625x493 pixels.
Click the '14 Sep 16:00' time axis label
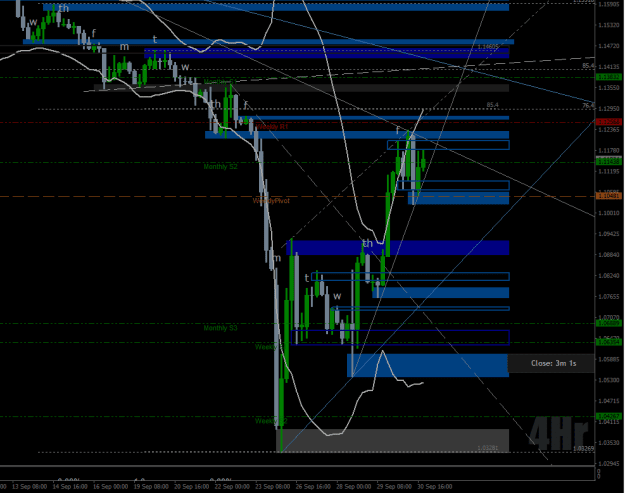pyautogui.click(x=70, y=487)
